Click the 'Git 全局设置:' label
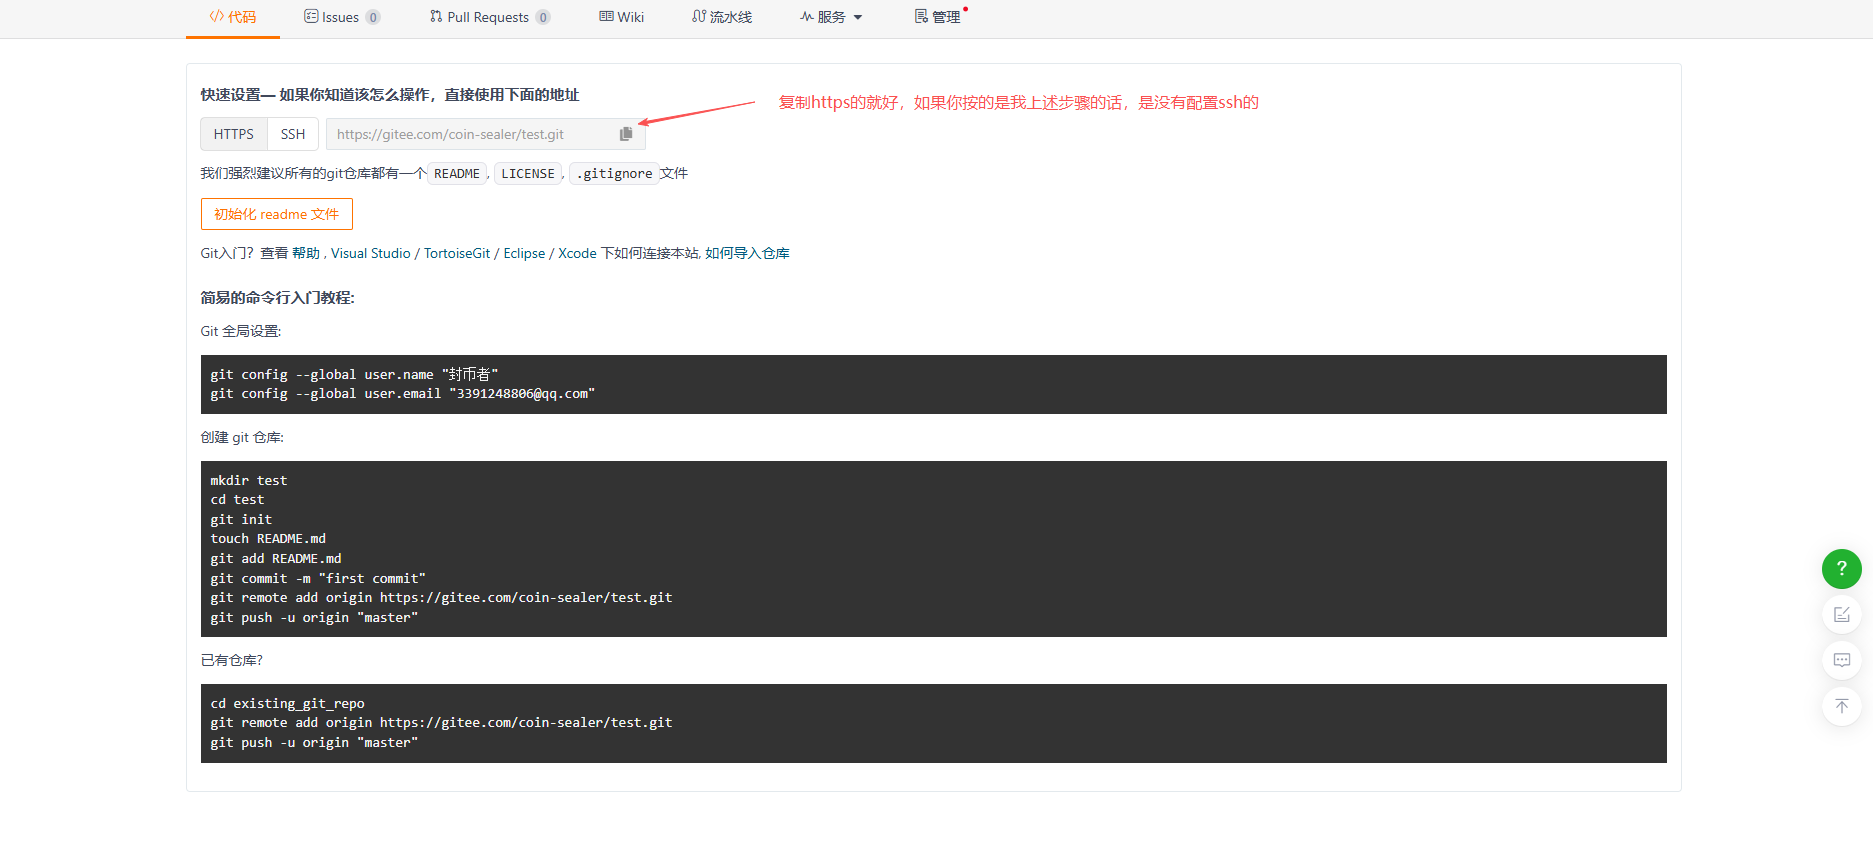Screen dimensions: 1873x841 [x=241, y=331]
